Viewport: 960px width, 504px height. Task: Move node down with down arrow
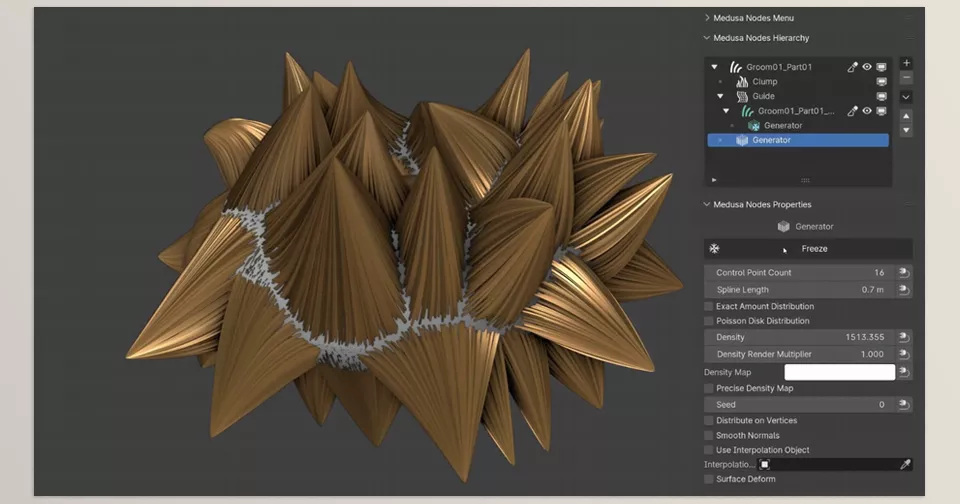click(x=906, y=131)
